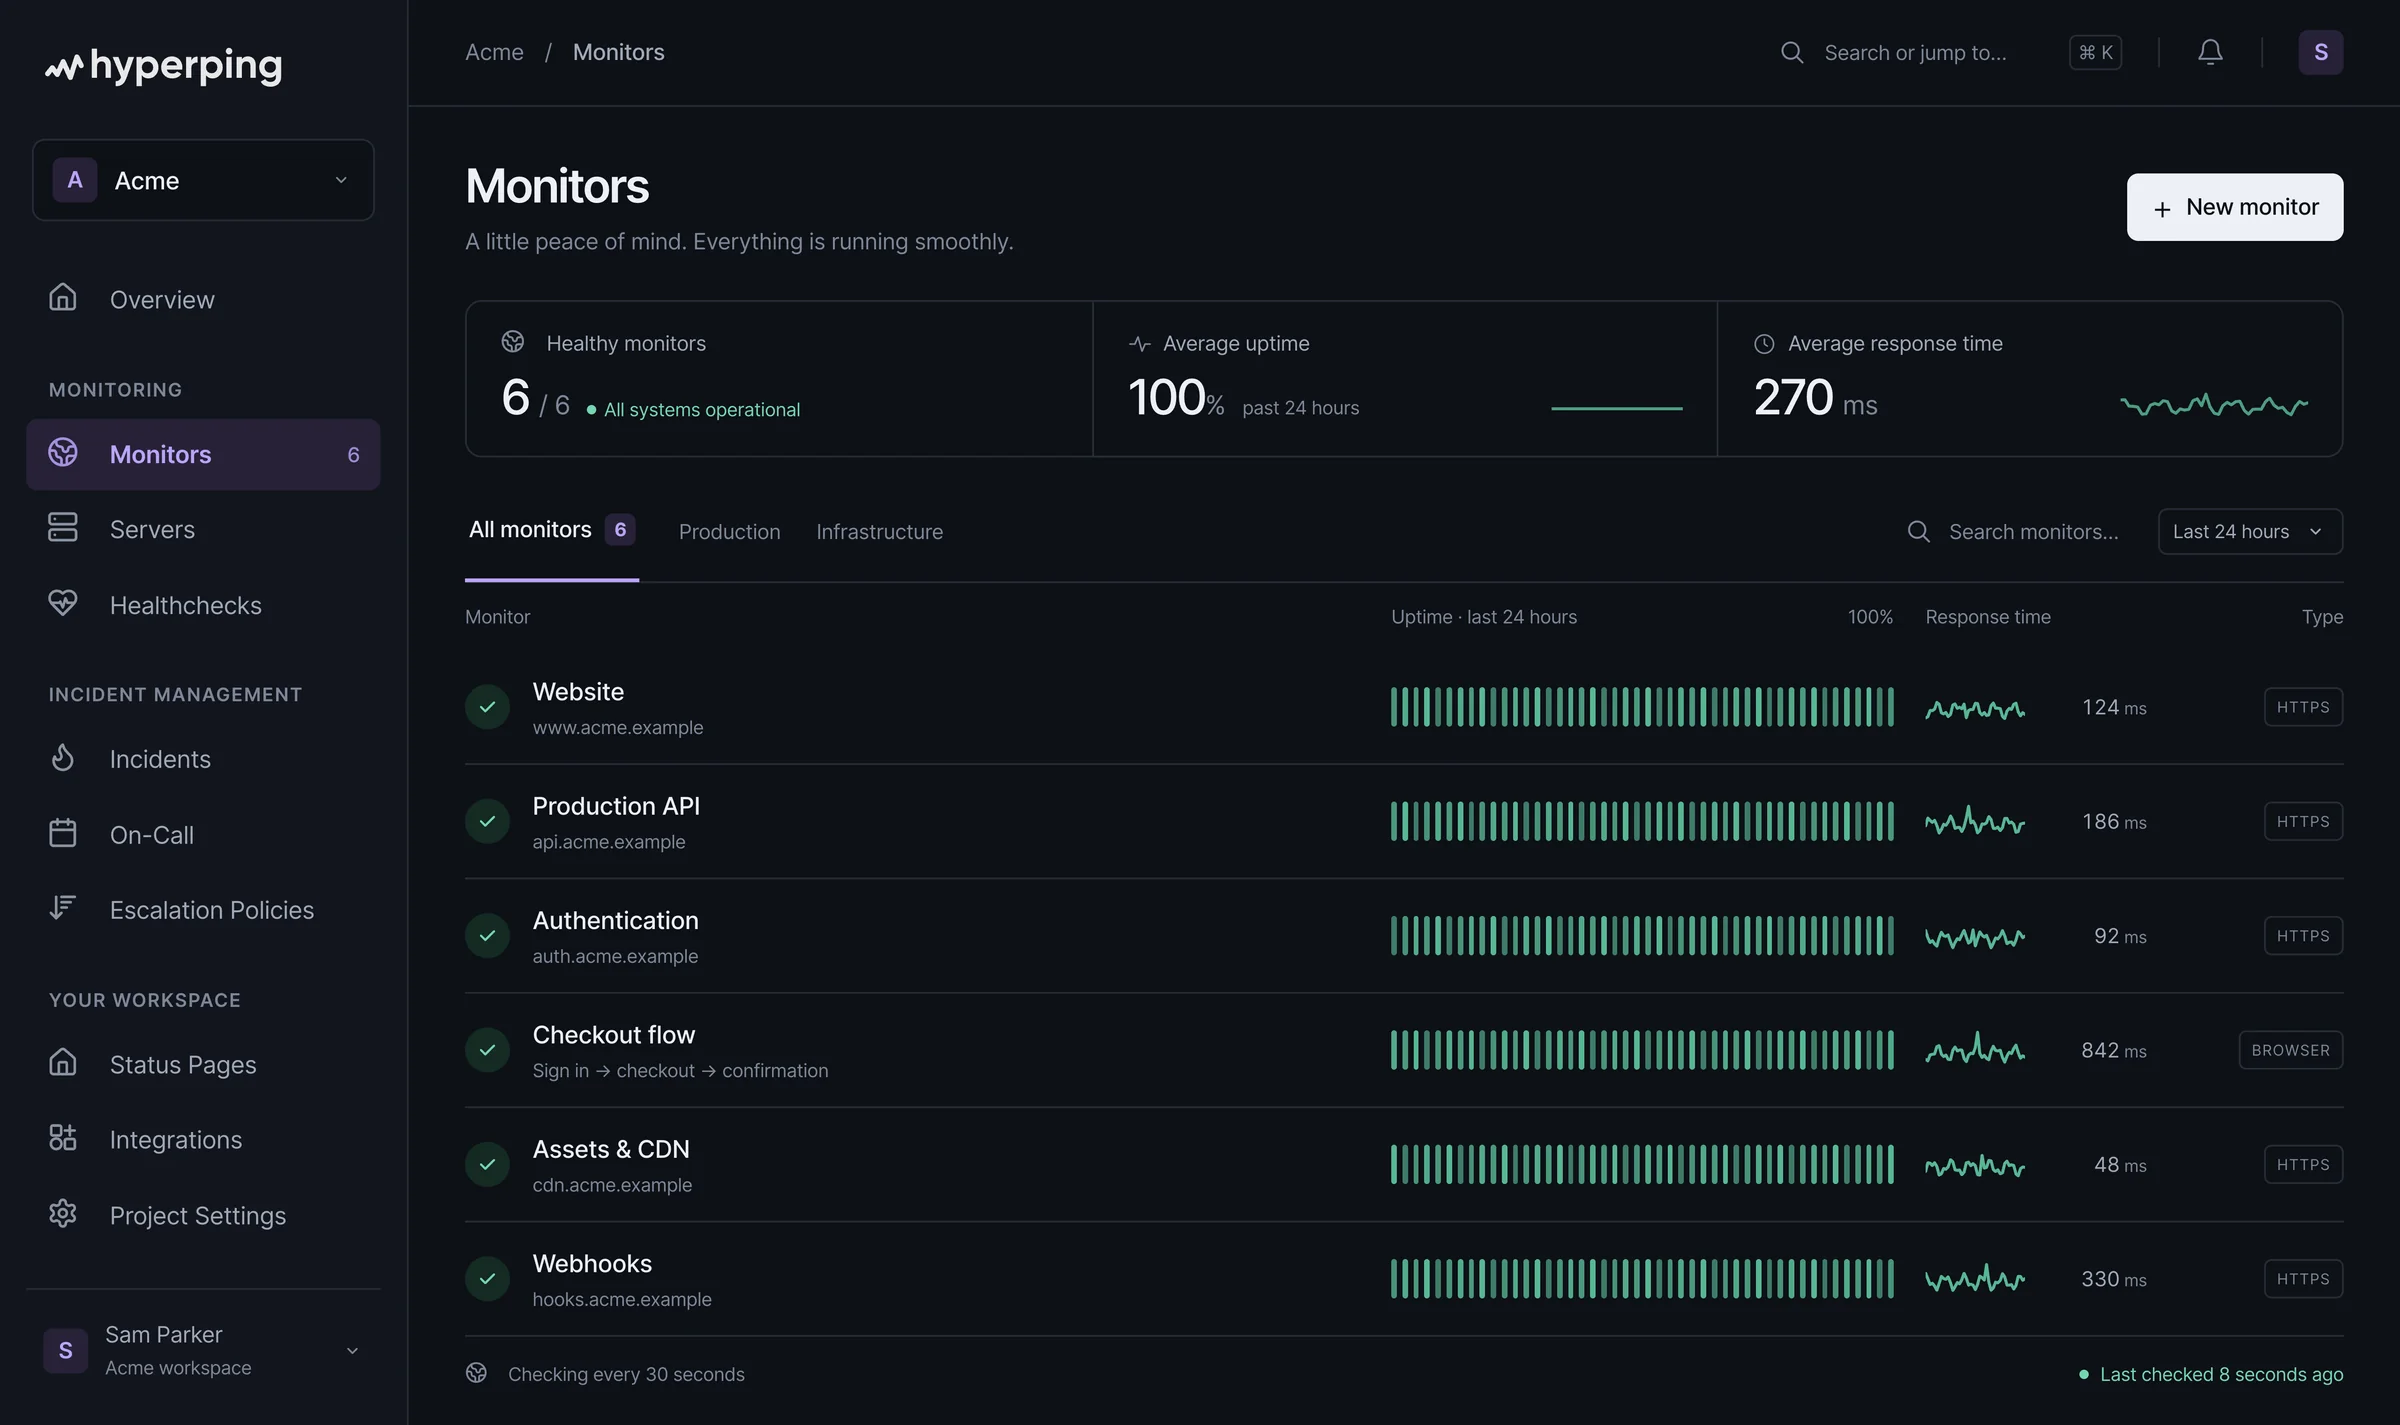The height and width of the screenshot is (1425, 2400).
Task: Click the 6 count badge on All monitors
Action: pyautogui.click(x=620, y=529)
